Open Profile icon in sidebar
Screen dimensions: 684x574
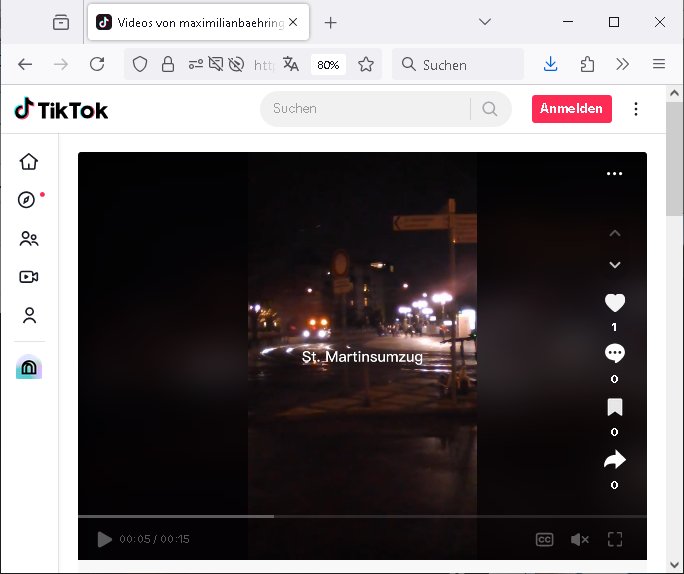(29, 316)
